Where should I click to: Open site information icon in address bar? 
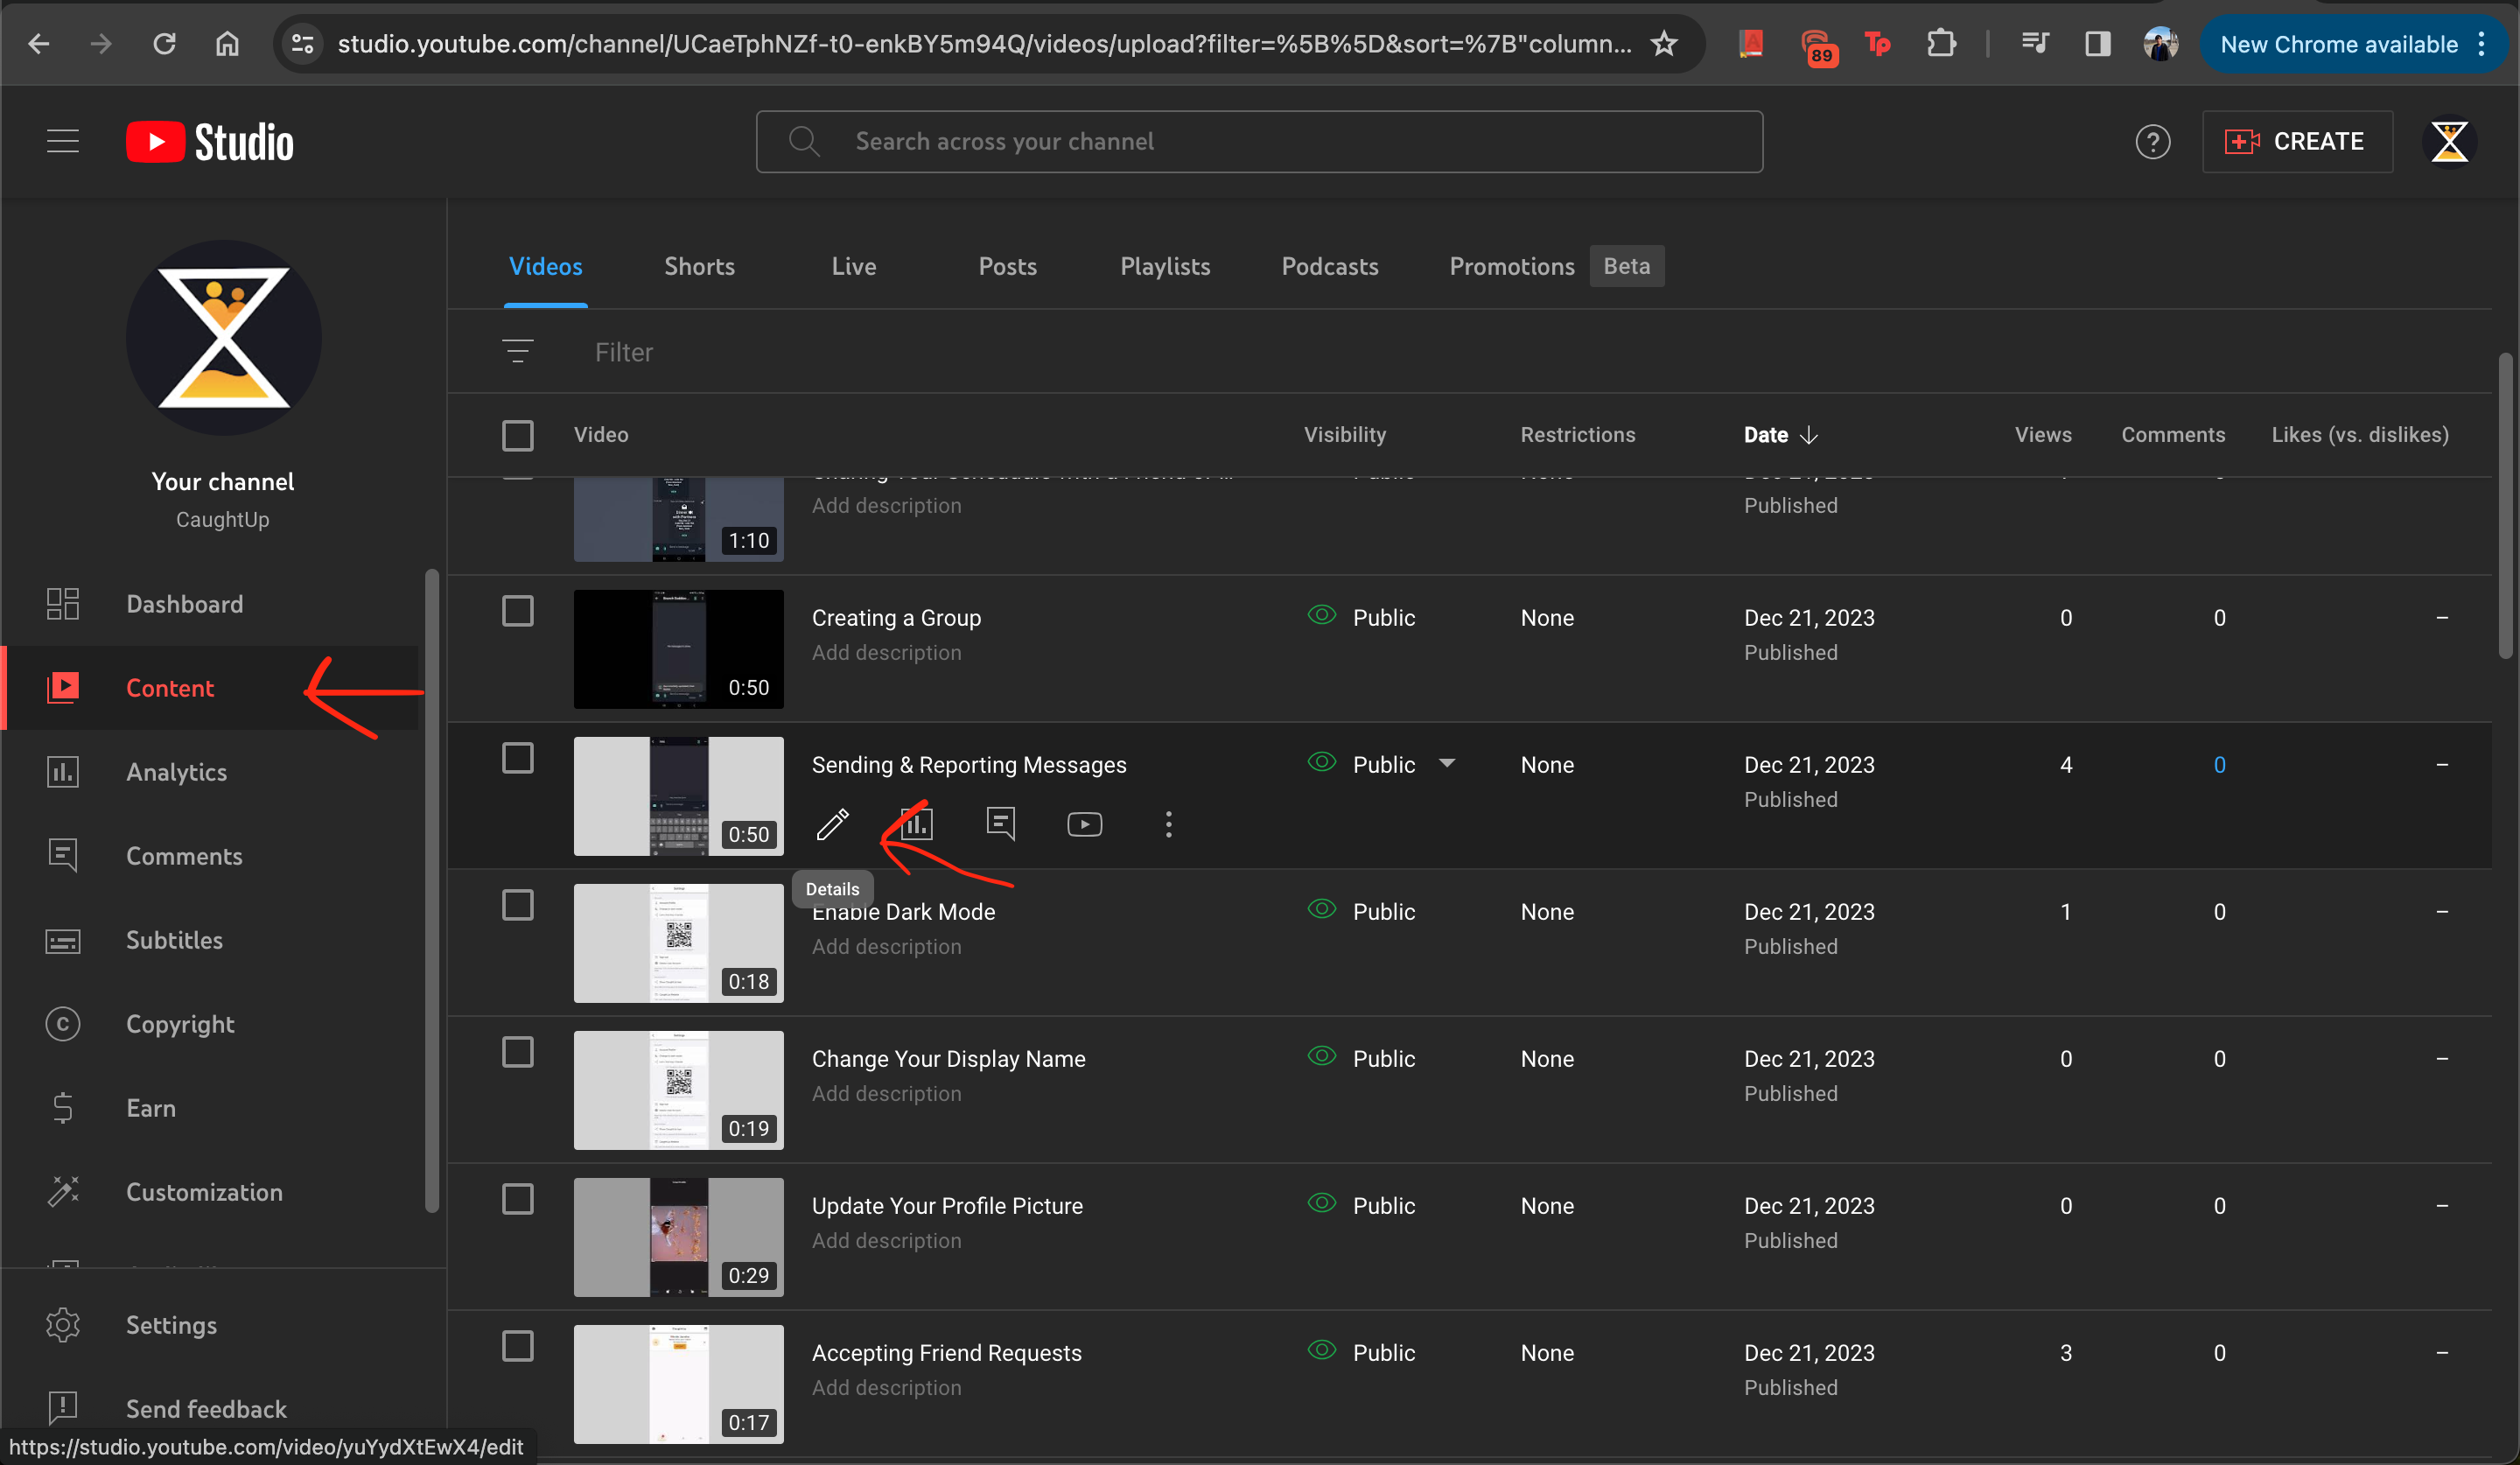click(x=303, y=44)
